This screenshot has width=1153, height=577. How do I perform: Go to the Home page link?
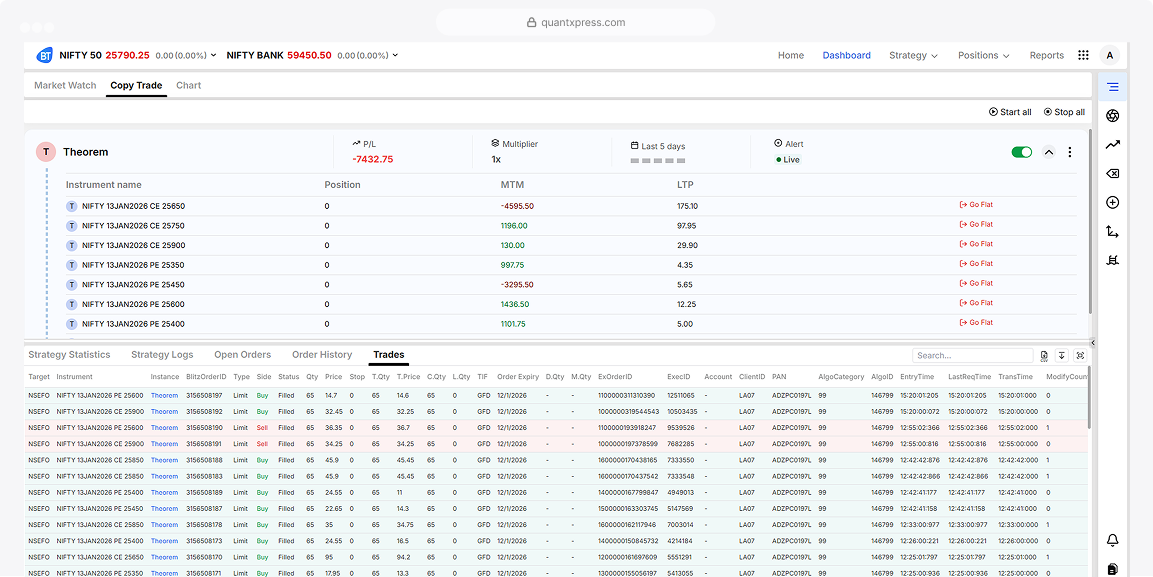pos(791,55)
